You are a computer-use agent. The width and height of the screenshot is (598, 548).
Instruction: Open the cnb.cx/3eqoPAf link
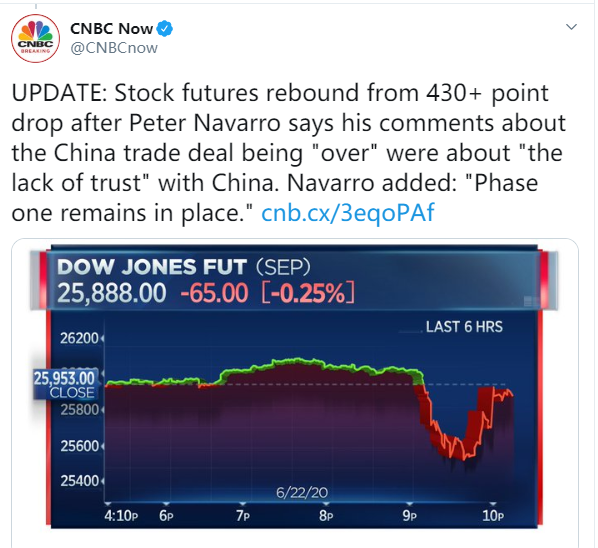(x=347, y=212)
